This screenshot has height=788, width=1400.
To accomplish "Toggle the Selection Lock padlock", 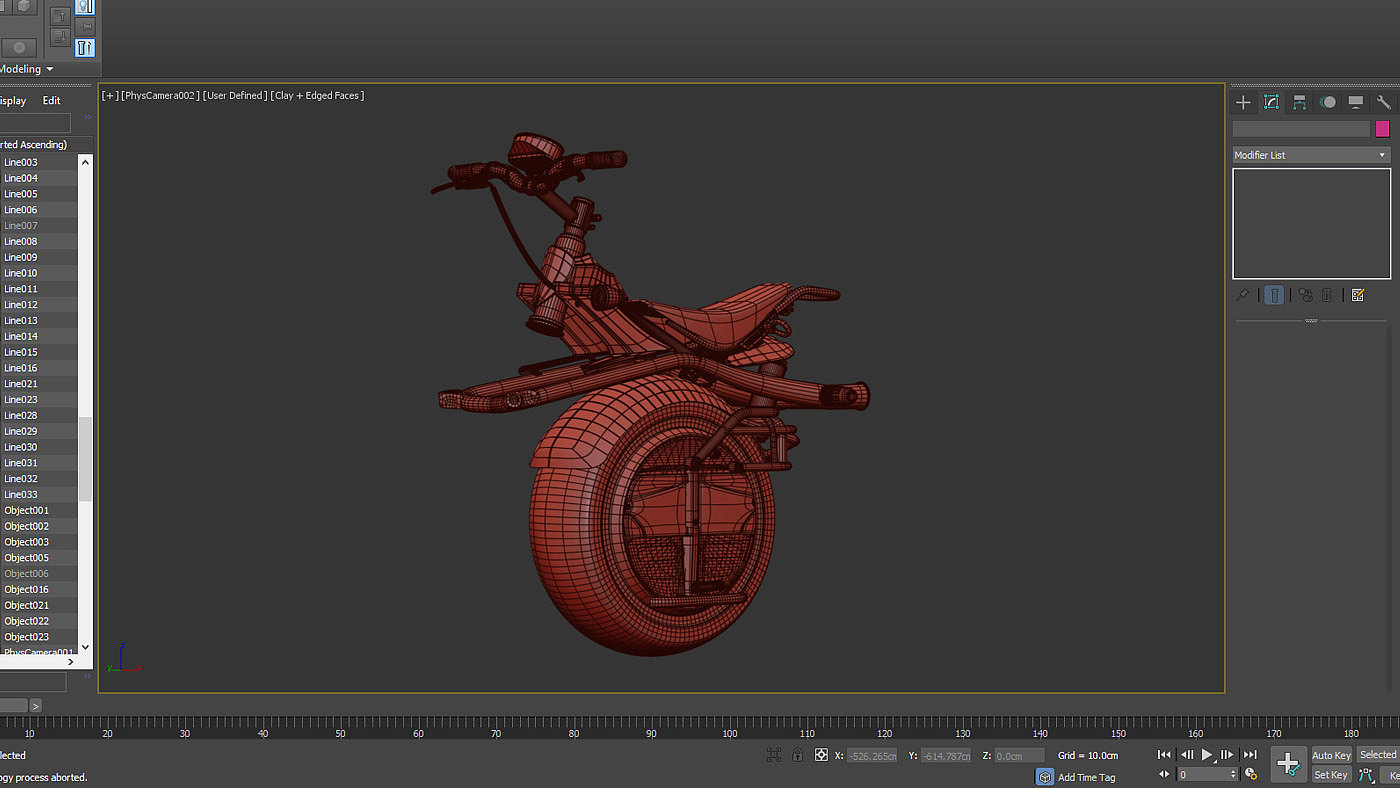I will tap(797, 755).
